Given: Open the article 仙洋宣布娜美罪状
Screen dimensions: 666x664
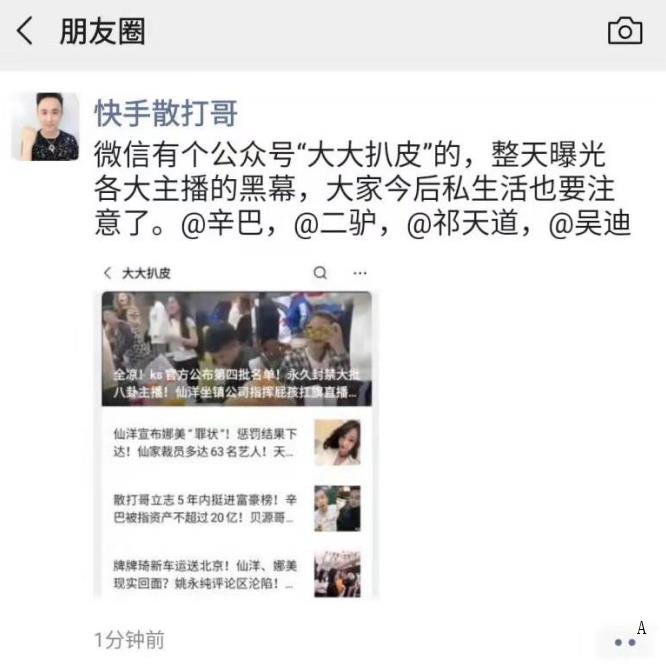Looking at the screenshot, I should pos(205,443).
